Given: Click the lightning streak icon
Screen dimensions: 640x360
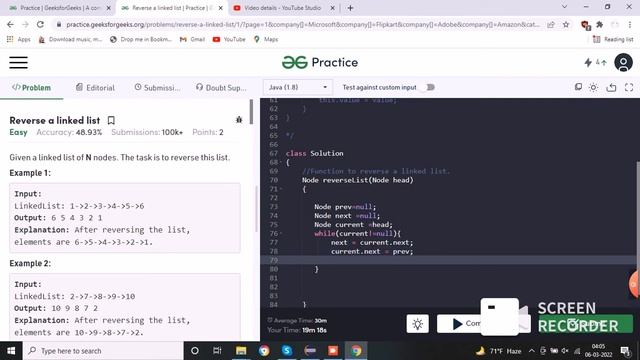Looking at the screenshot, I should 588,62.
